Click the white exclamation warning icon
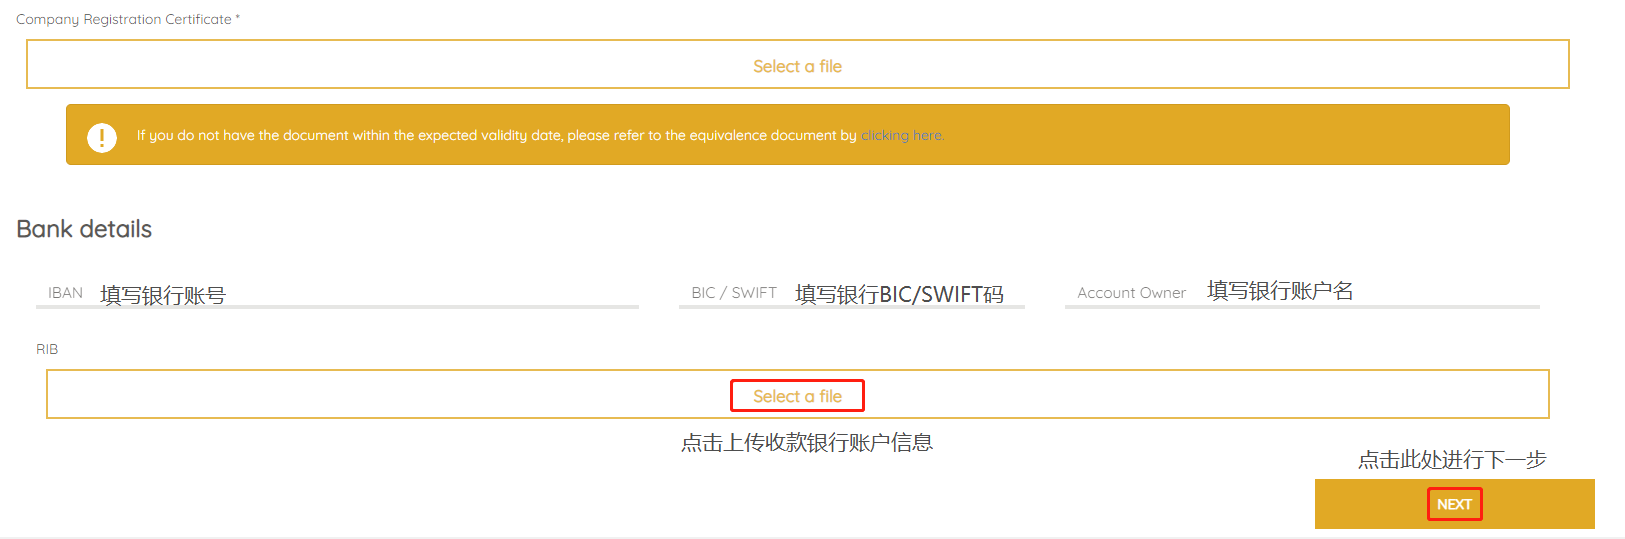The image size is (1625, 539). (x=102, y=137)
